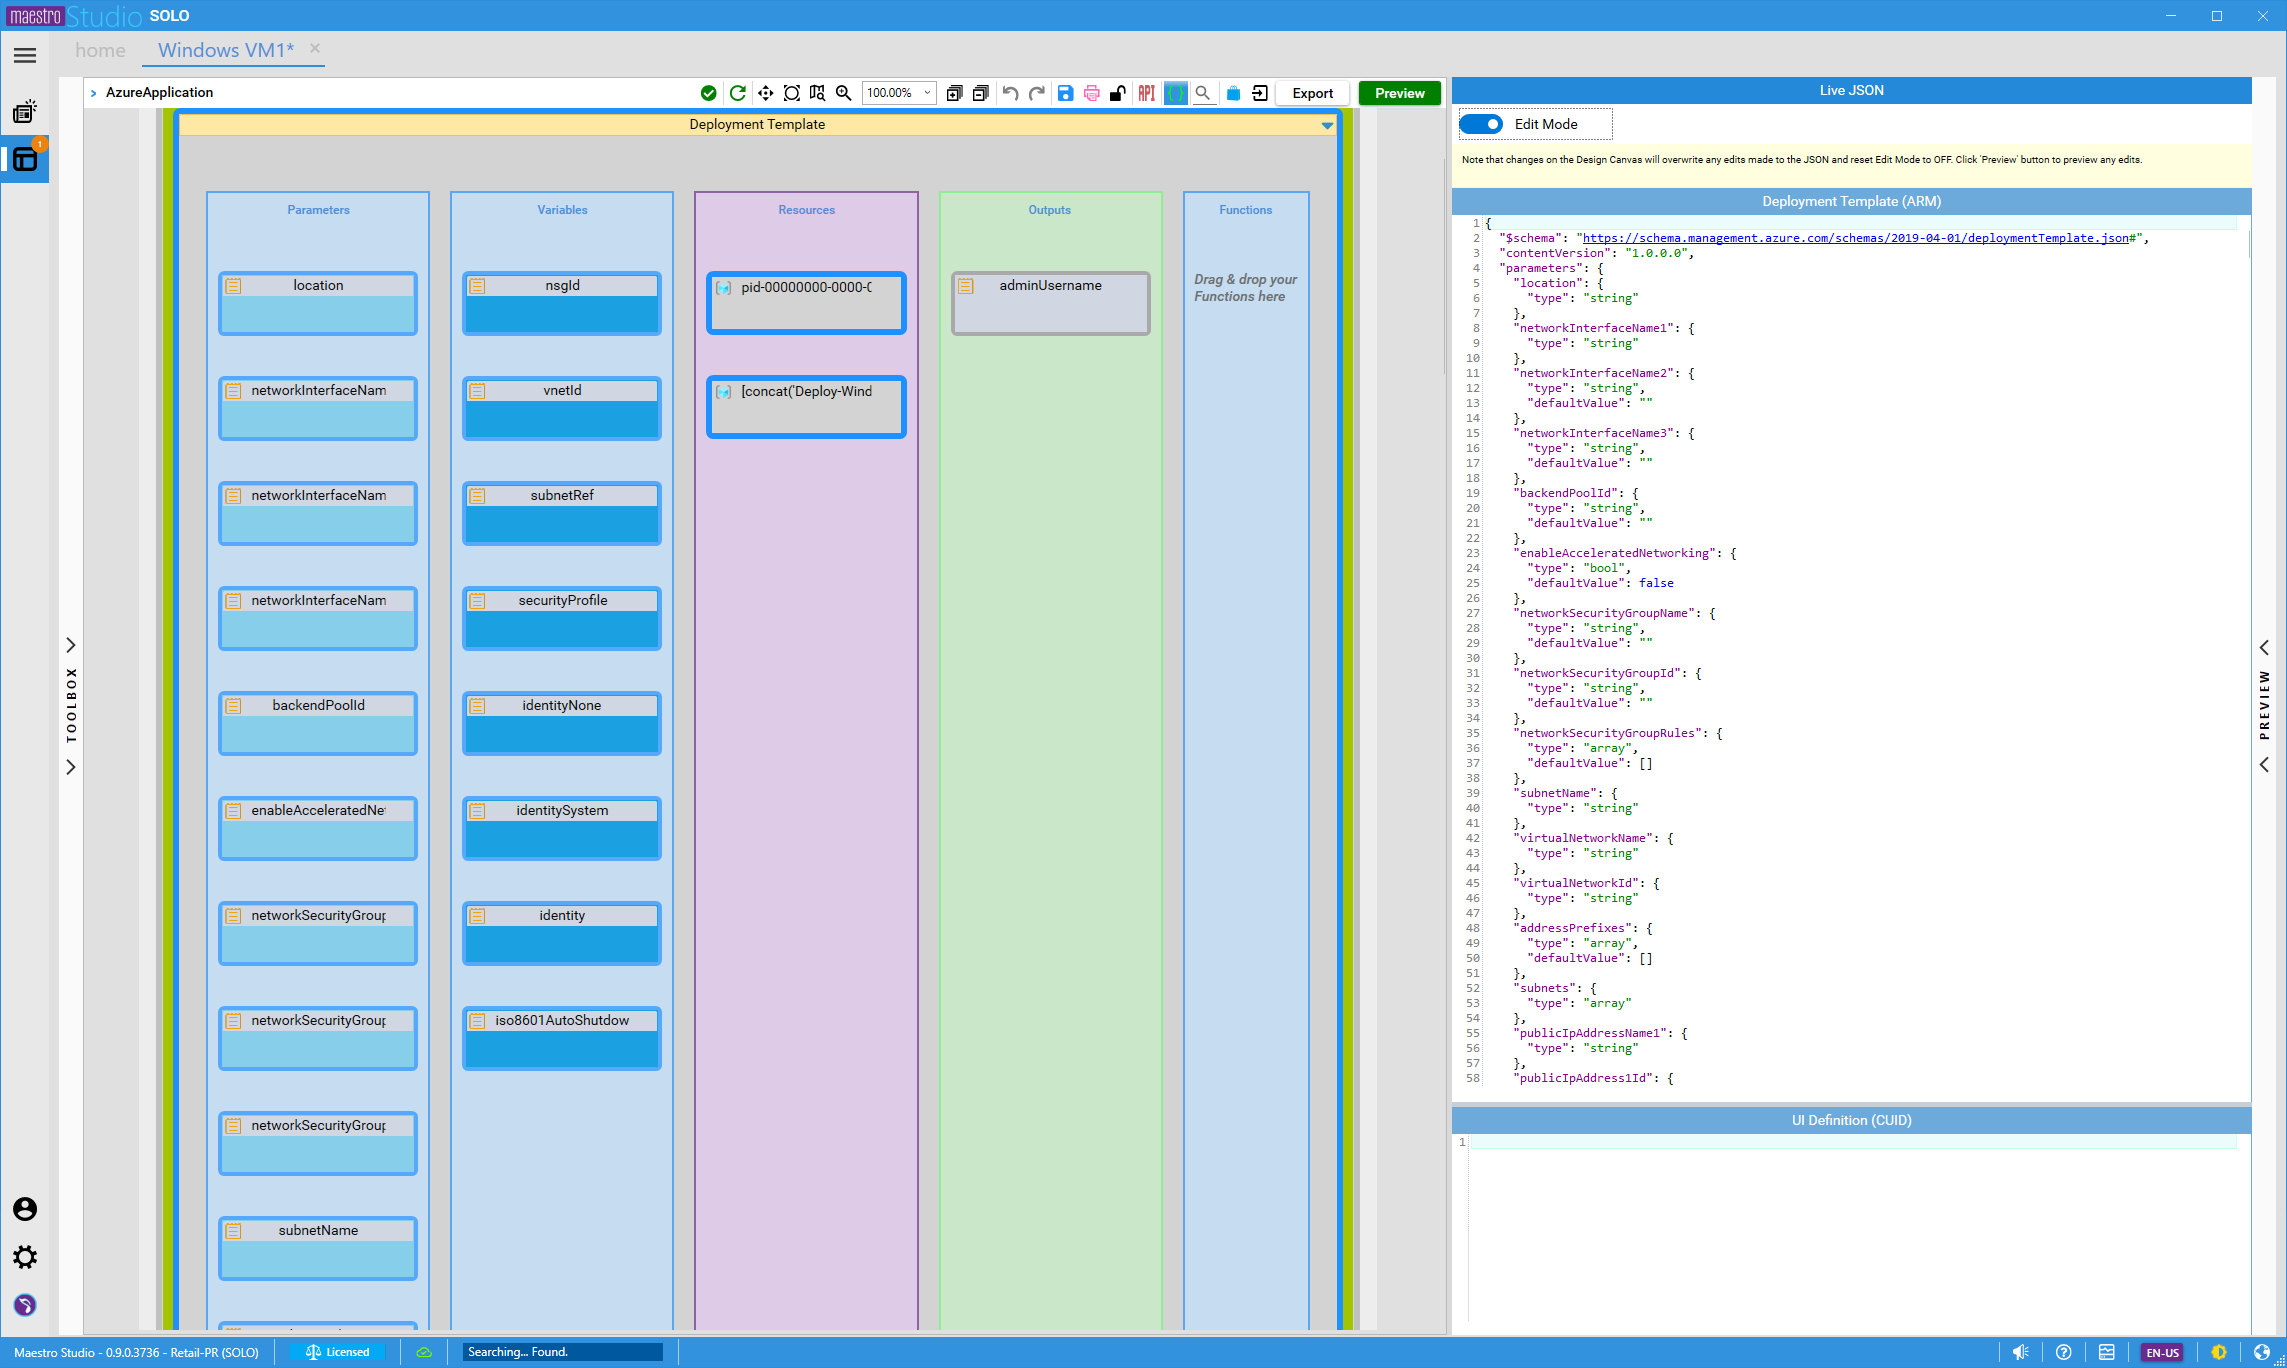Select the iso8601AutoShutdown variable node
2287x1368 pixels.
click(562, 1038)
